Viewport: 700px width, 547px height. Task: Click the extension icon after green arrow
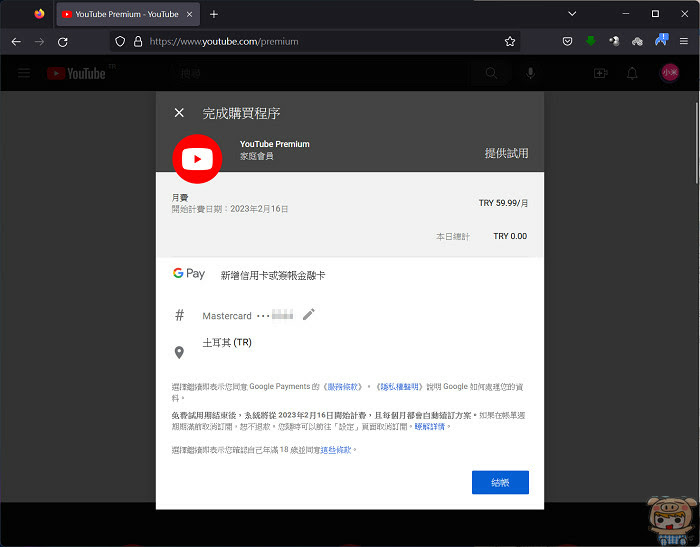(x=614, y=41)
